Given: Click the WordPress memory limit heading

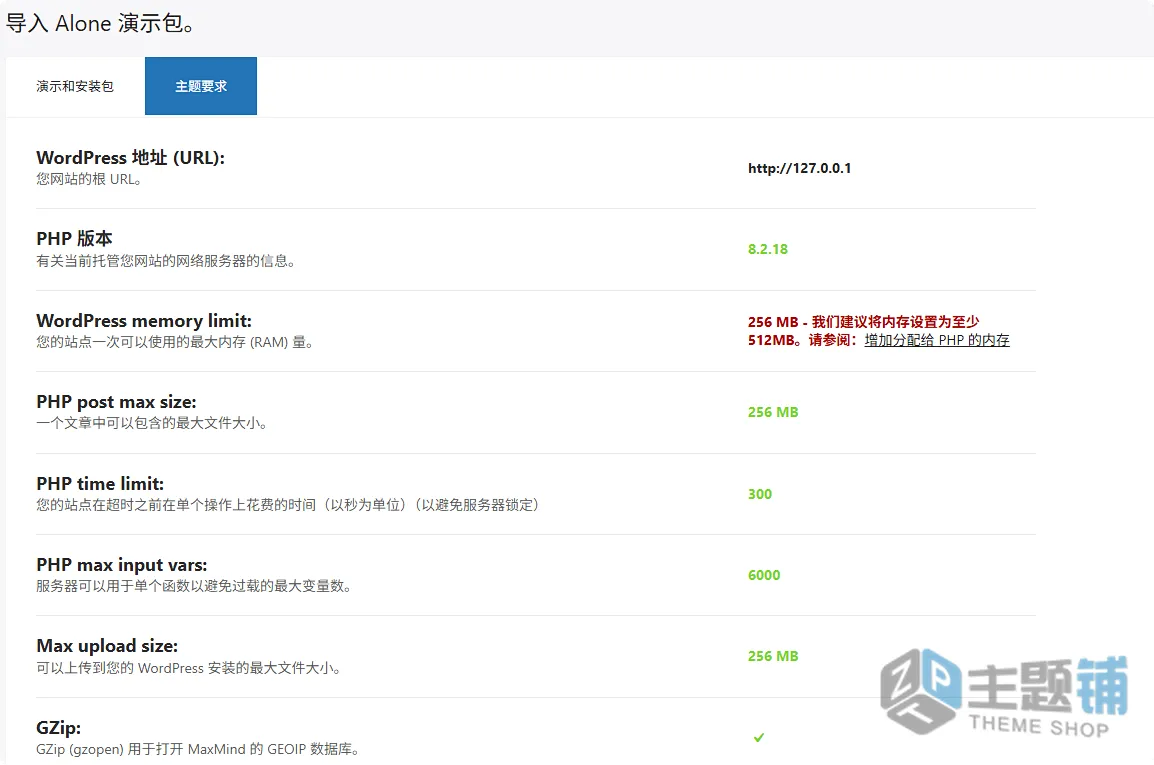Looking at the screenshot, I should point(144,320).
